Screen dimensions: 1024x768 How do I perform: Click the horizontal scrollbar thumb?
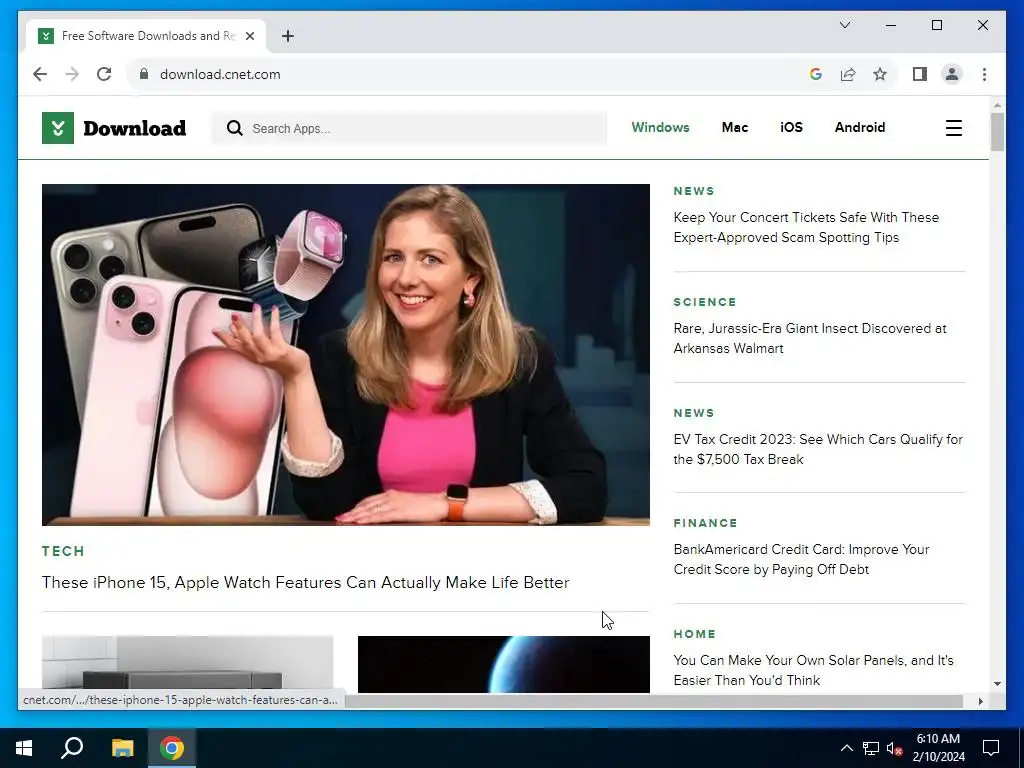(654, 701)
